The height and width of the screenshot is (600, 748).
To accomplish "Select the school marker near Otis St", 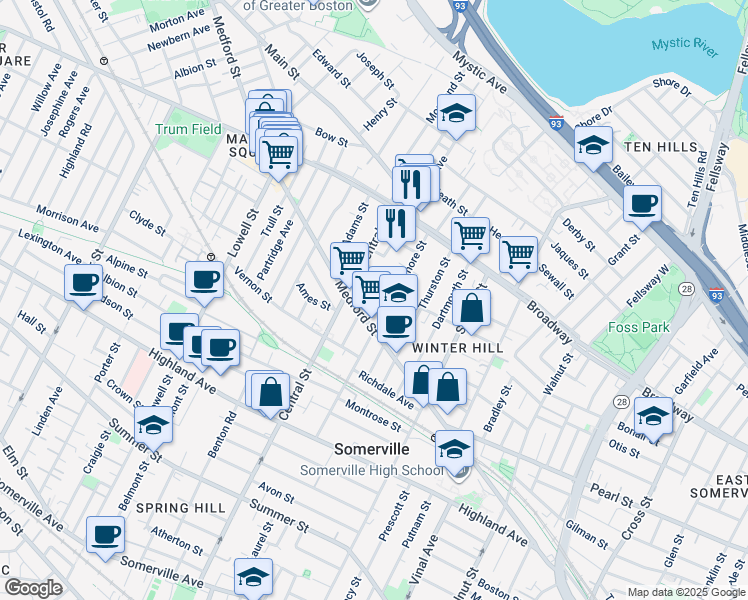I will point(653,415).
